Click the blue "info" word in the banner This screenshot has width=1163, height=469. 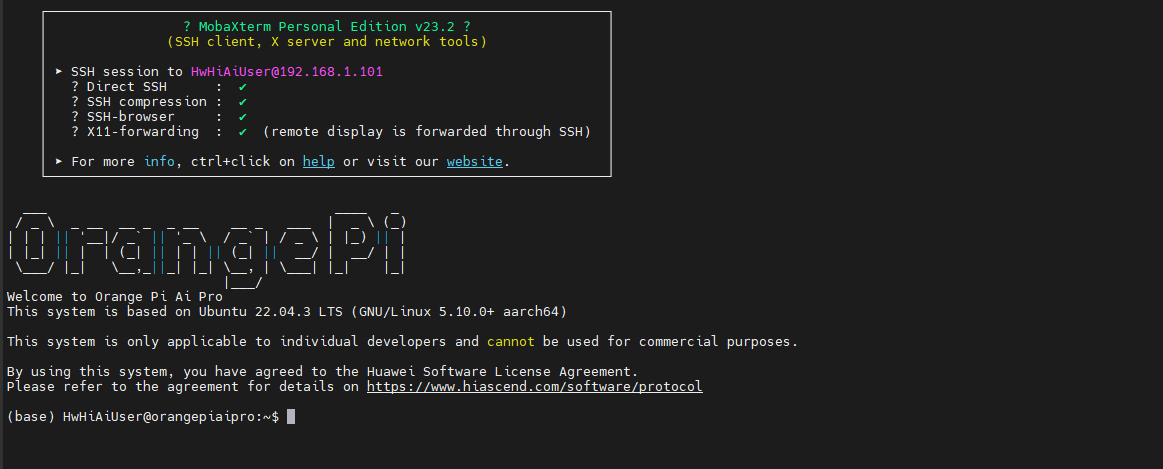tap(159, 161)
